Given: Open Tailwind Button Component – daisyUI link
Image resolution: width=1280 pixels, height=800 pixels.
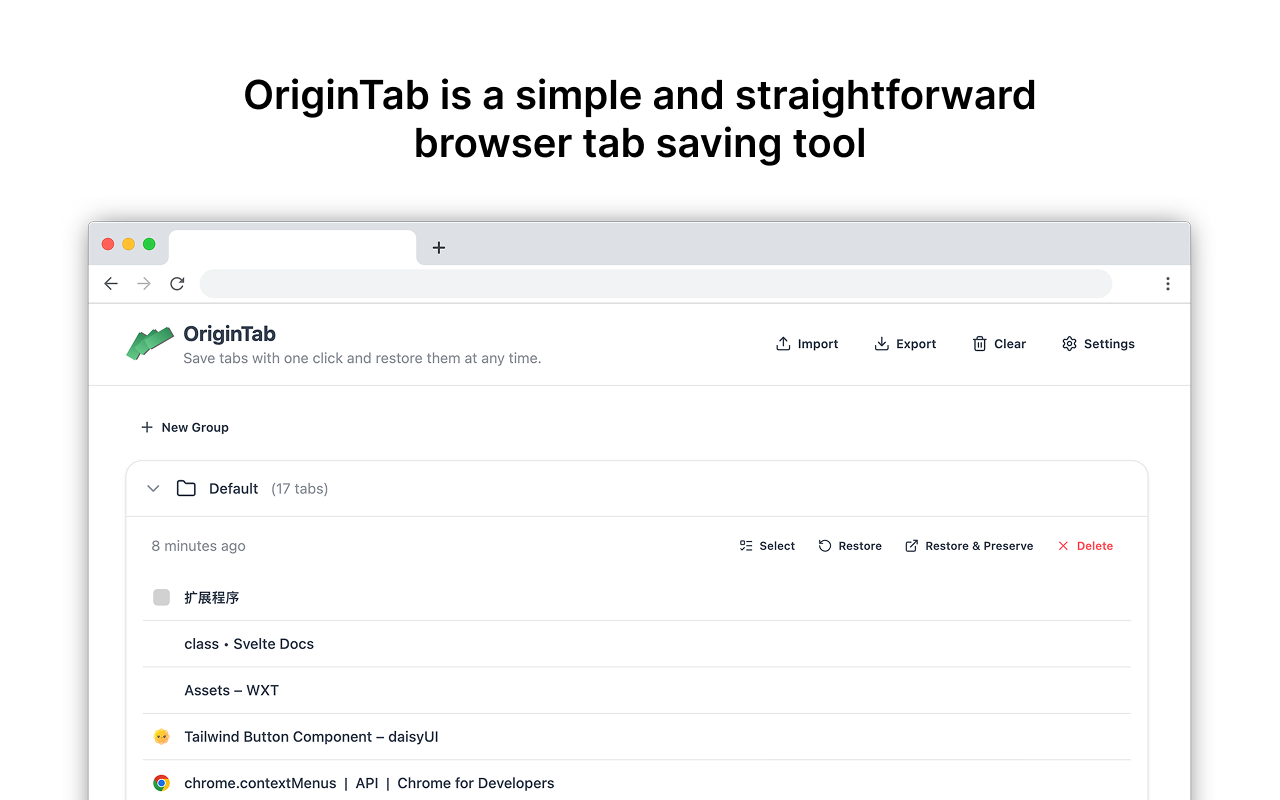Looking at the screenshot, I should (x=311, y=737).
